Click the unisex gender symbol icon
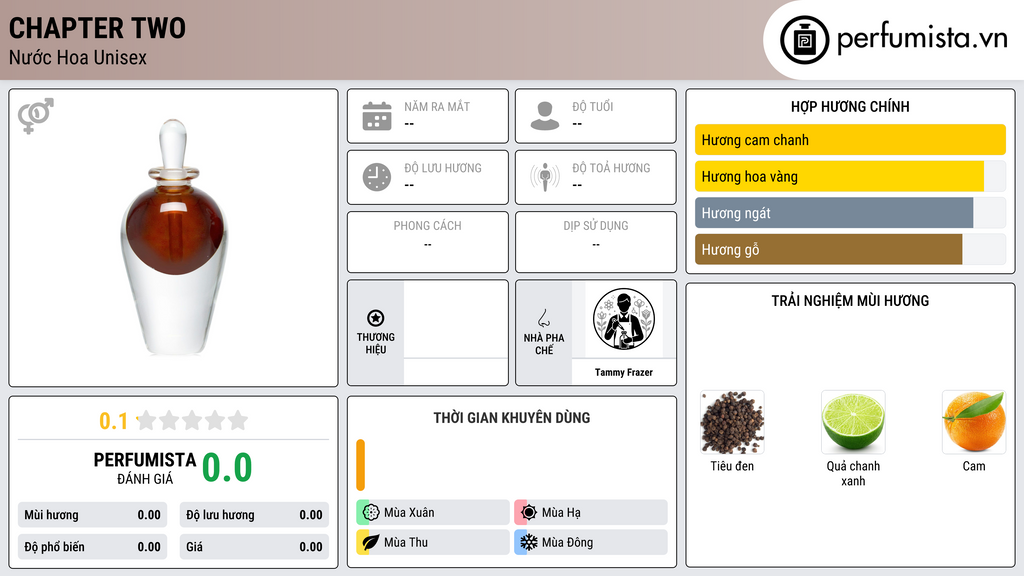Image resolution: width=1024 pixels, height=576 pixels. (36, 116)
